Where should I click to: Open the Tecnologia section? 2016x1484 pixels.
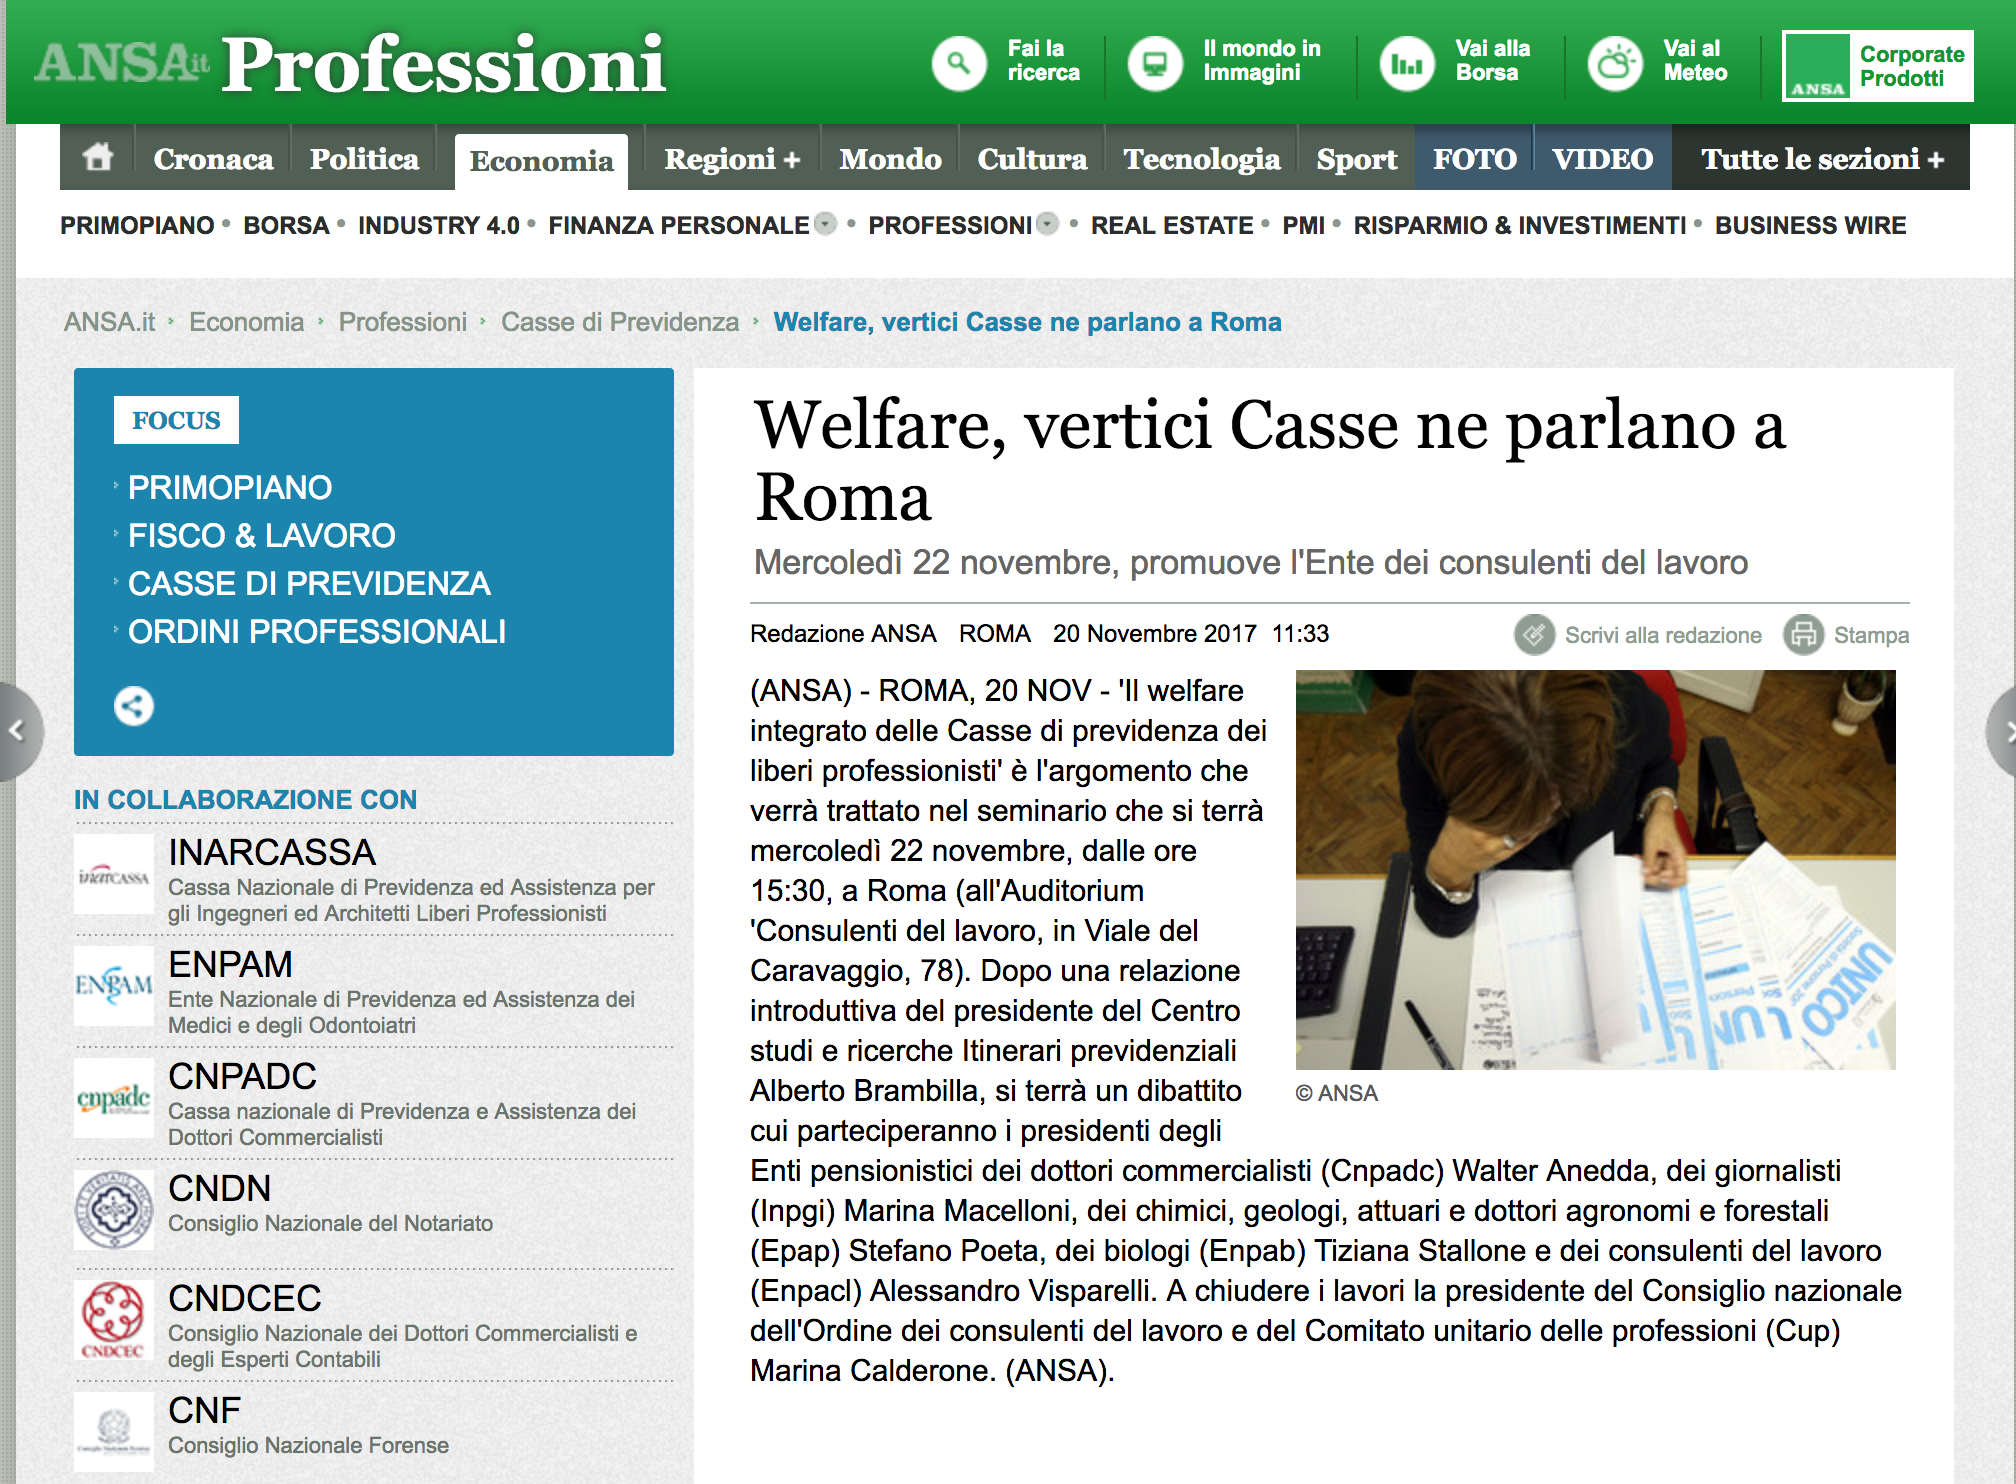[1202, 159]
